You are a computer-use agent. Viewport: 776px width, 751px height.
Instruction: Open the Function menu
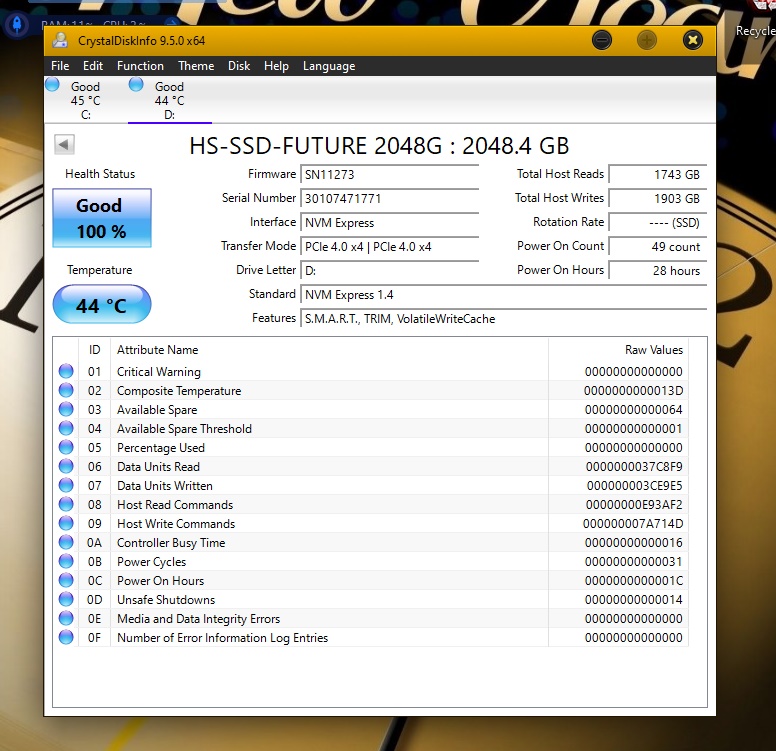tap(140, 66)
